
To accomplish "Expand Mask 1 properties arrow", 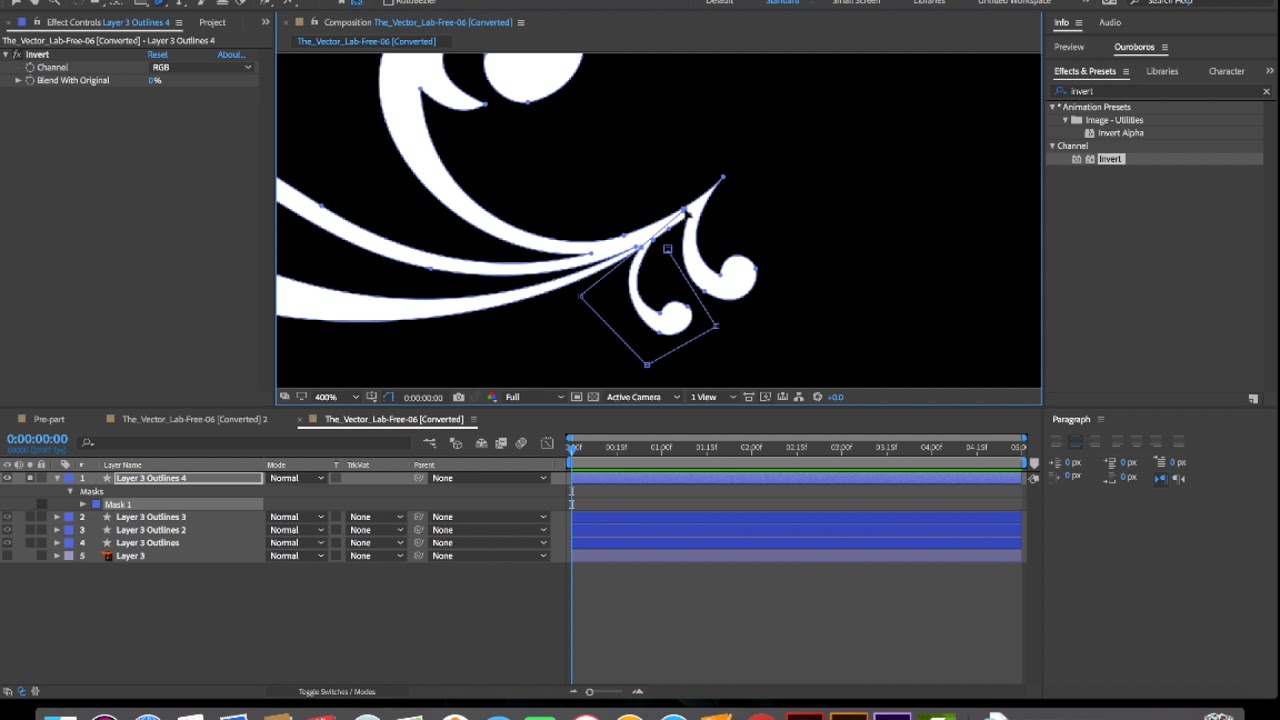I will [82, 505].
